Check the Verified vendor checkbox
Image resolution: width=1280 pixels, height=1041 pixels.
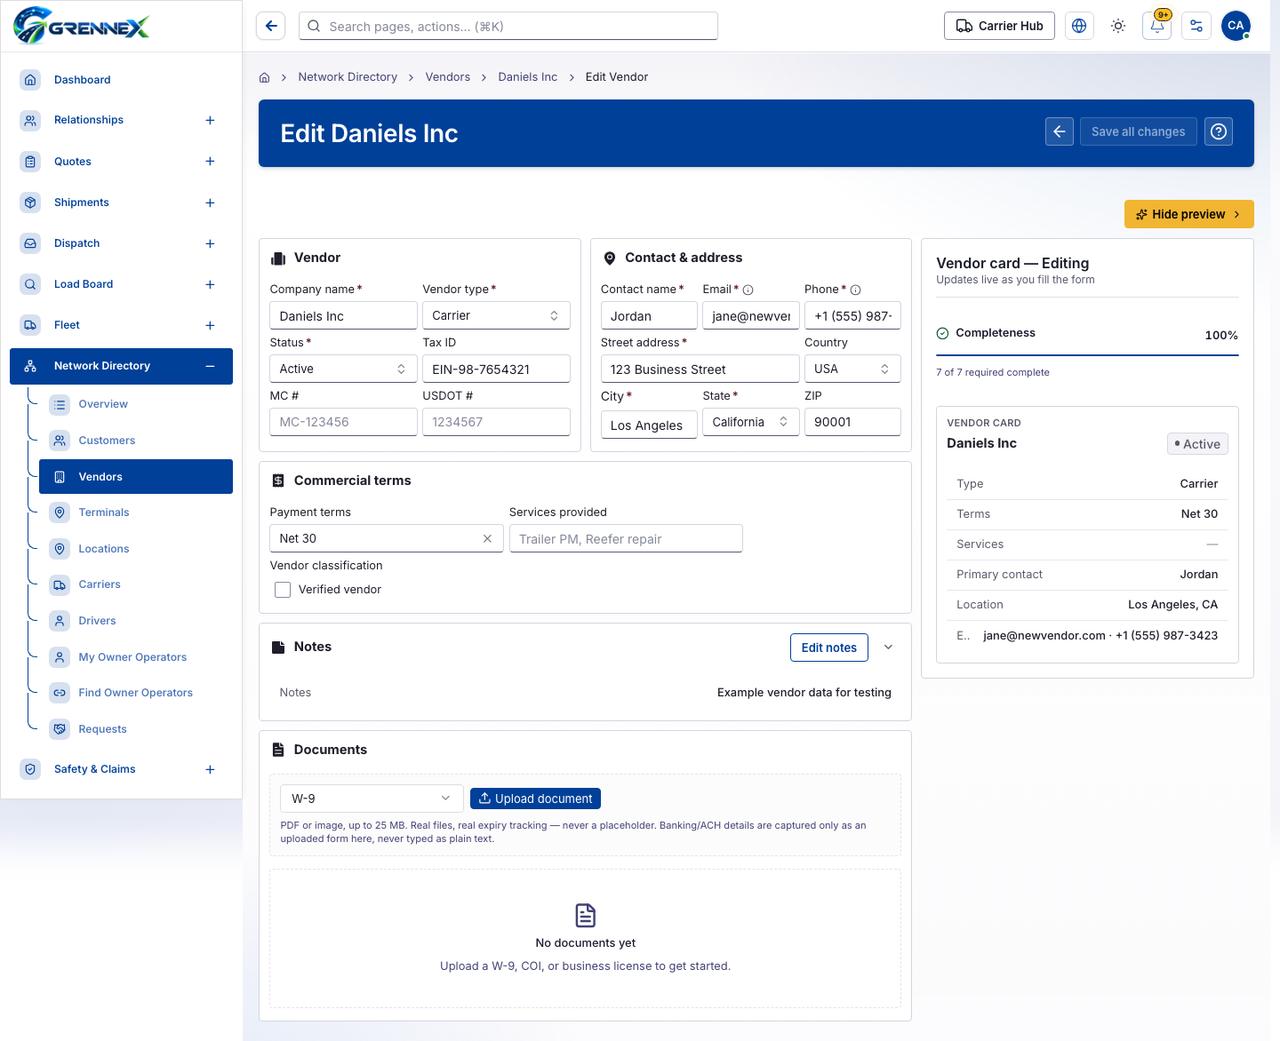click(x=283, y=590)
